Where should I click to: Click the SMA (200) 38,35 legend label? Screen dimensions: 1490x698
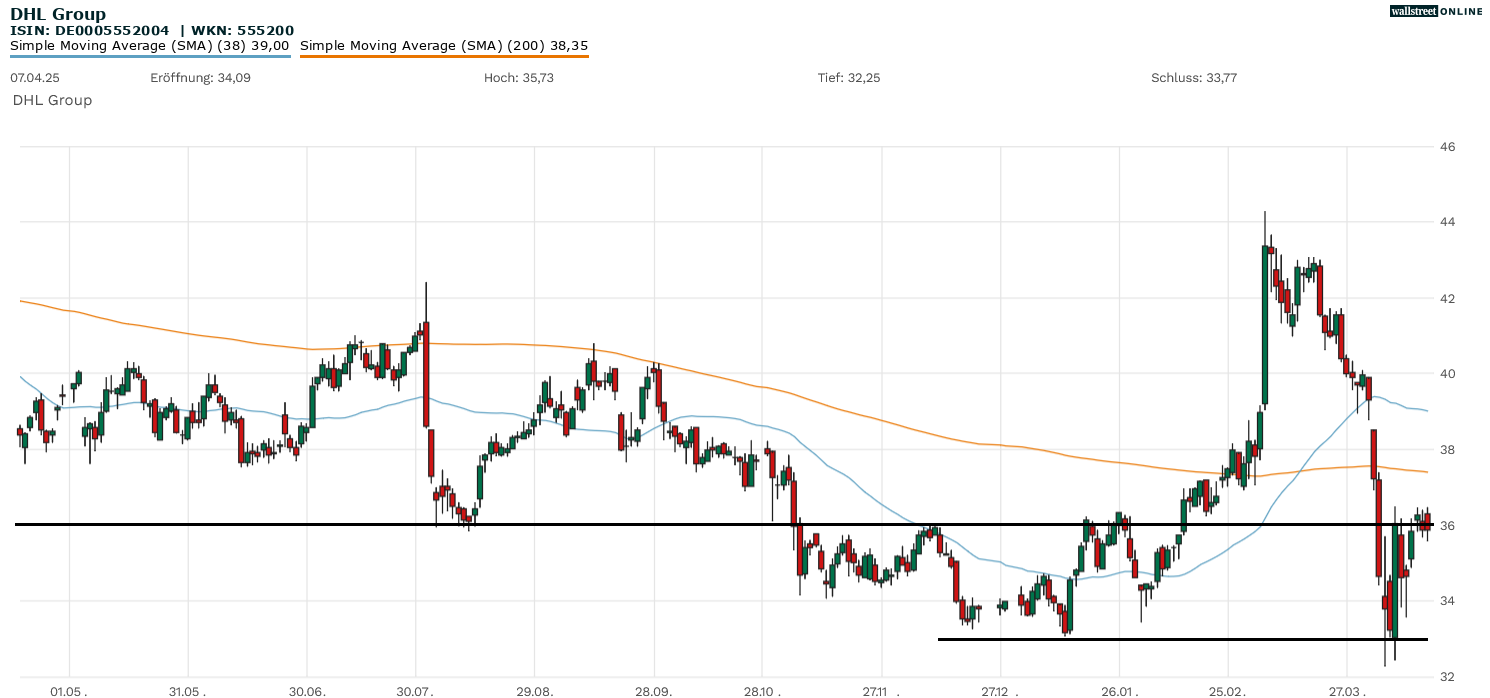coord(444,45)
